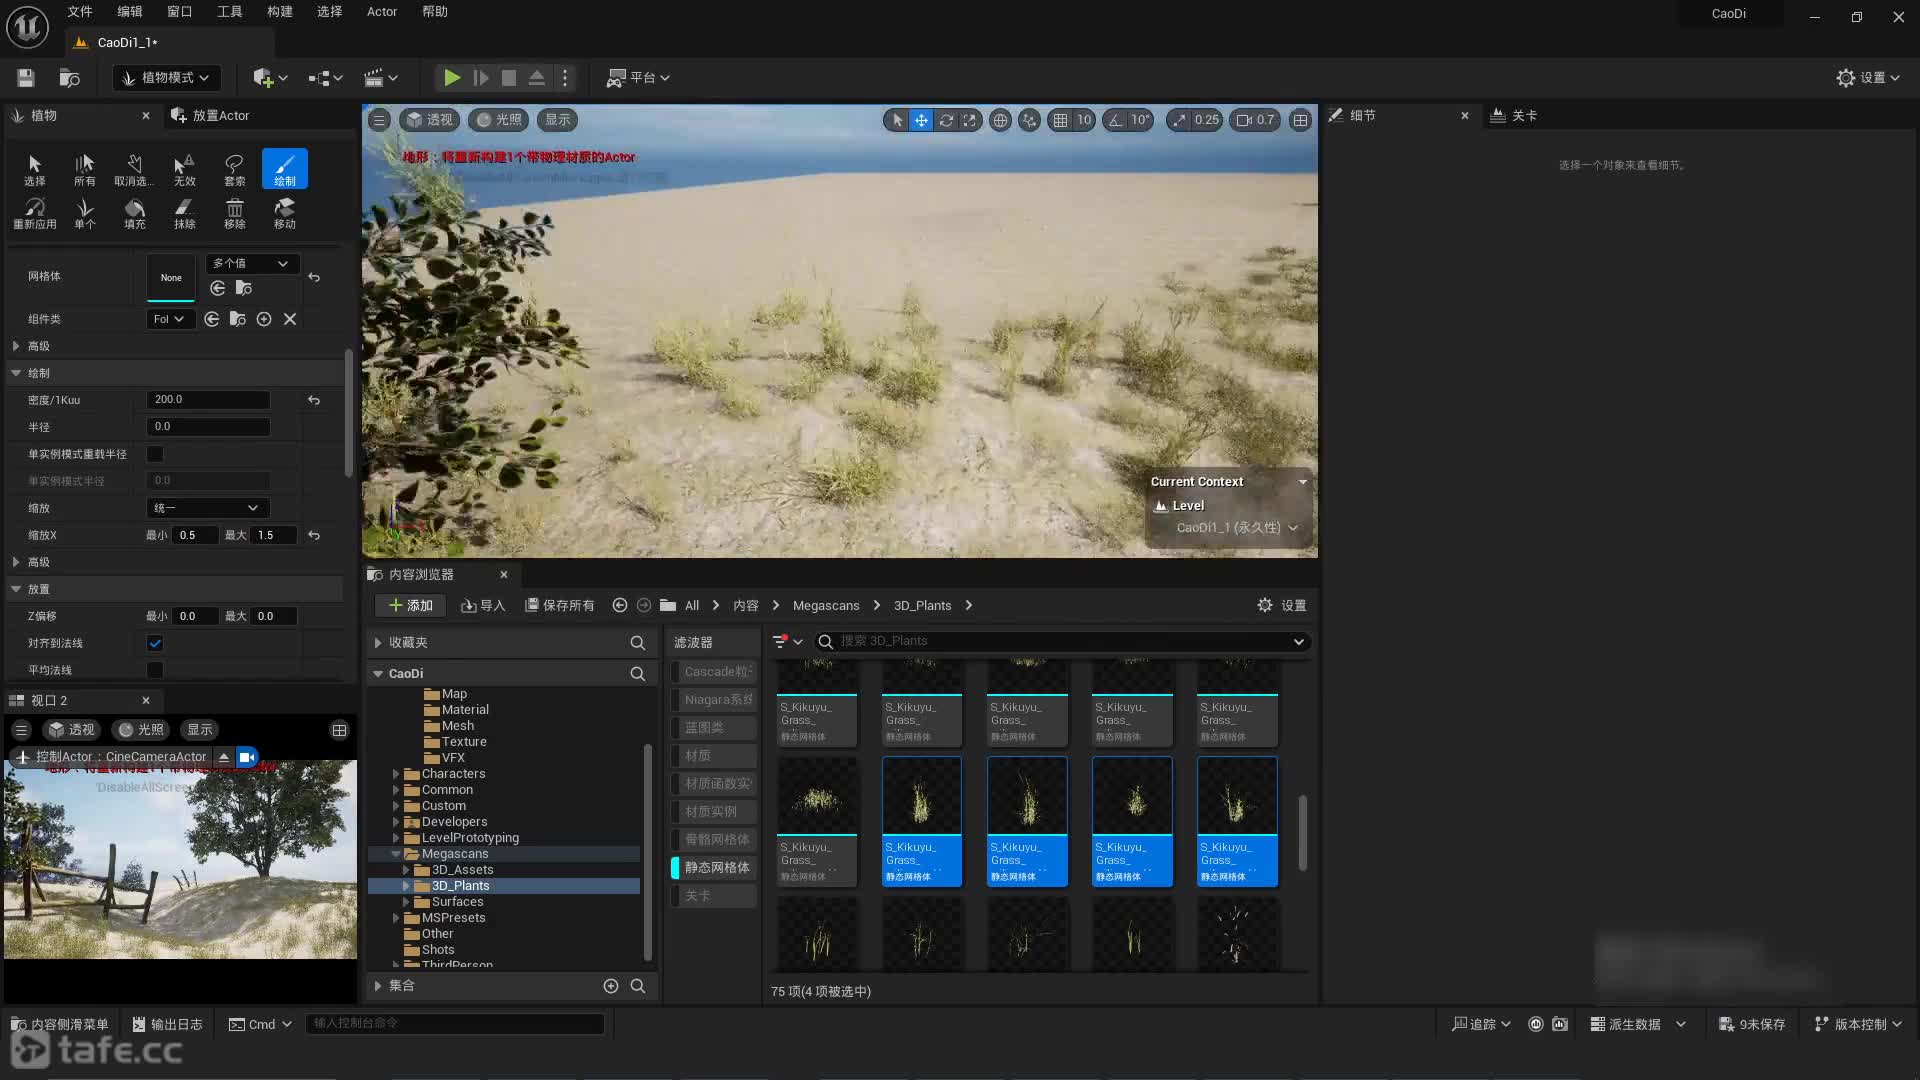Toggle rotation snapping in the viewport
Image resolution: width=1920 pixels, height=1080 pixels.
1115,120
